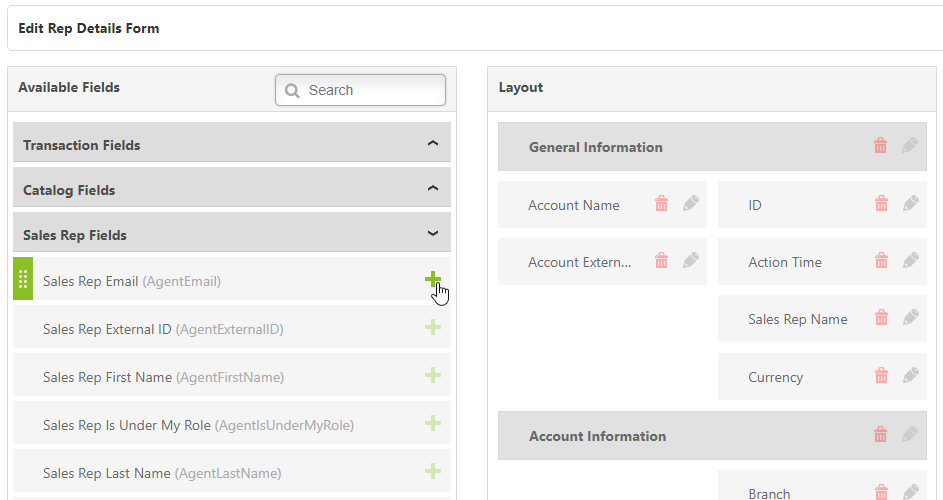Edit the Account Name layout field

(691, 204)
